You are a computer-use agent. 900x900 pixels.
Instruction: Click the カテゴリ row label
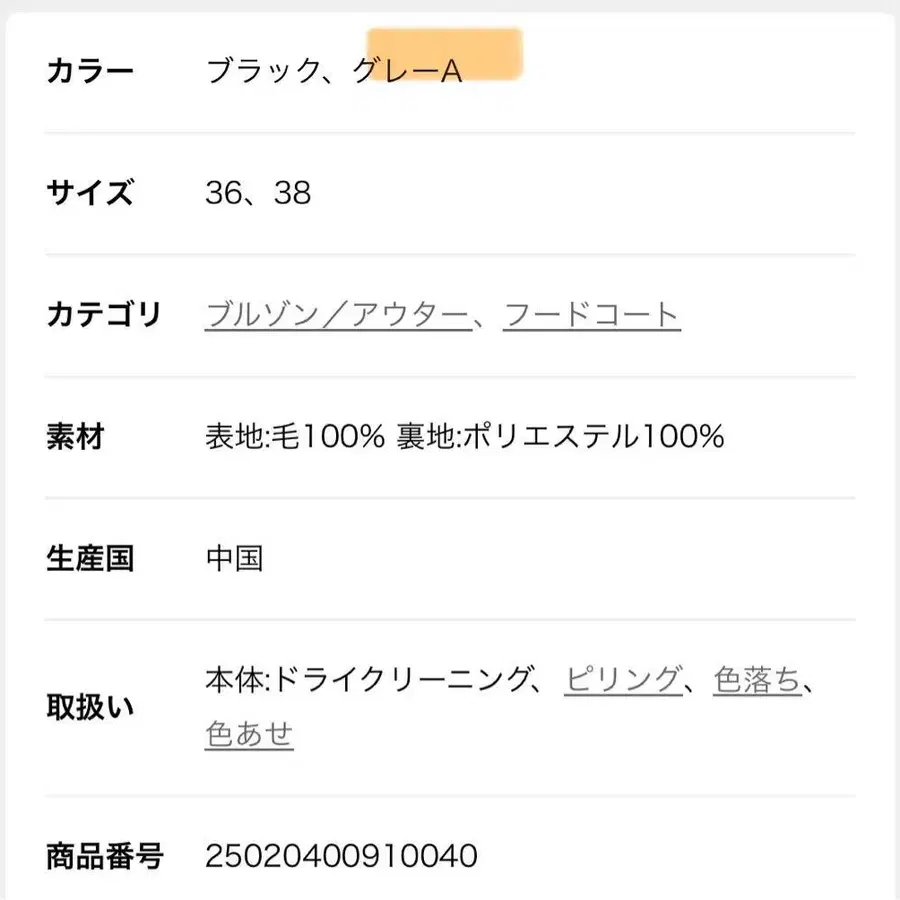(104, 313)
